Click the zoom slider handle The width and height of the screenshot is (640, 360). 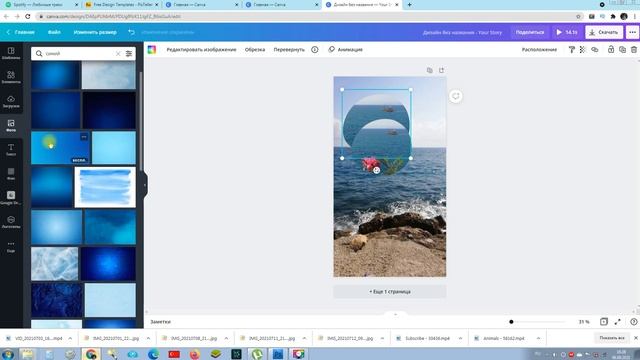click(511, 322)
